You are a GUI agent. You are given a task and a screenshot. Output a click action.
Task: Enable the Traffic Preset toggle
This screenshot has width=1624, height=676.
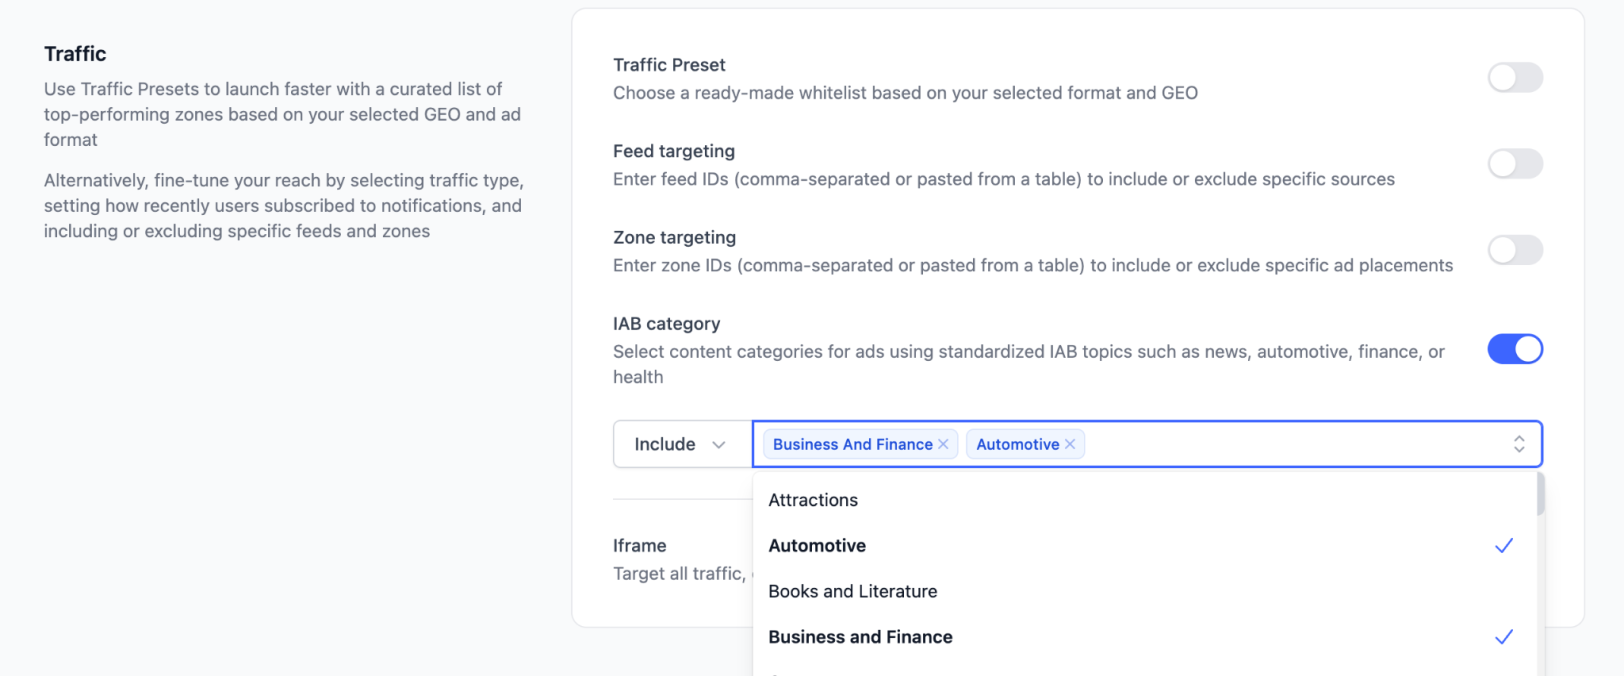(1514, 77)
